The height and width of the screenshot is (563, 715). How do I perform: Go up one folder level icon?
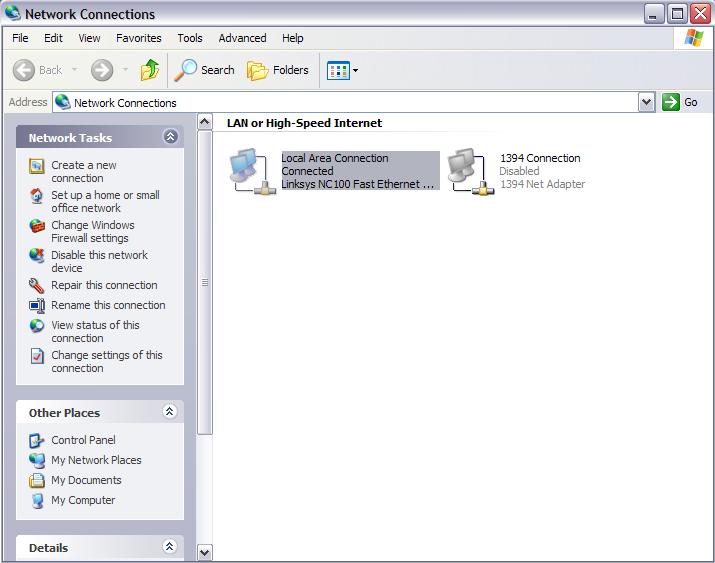[x=150, y=70]
